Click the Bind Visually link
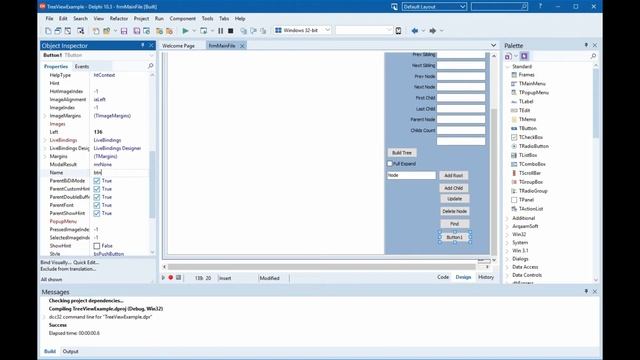640x360 pixels. 55,262
